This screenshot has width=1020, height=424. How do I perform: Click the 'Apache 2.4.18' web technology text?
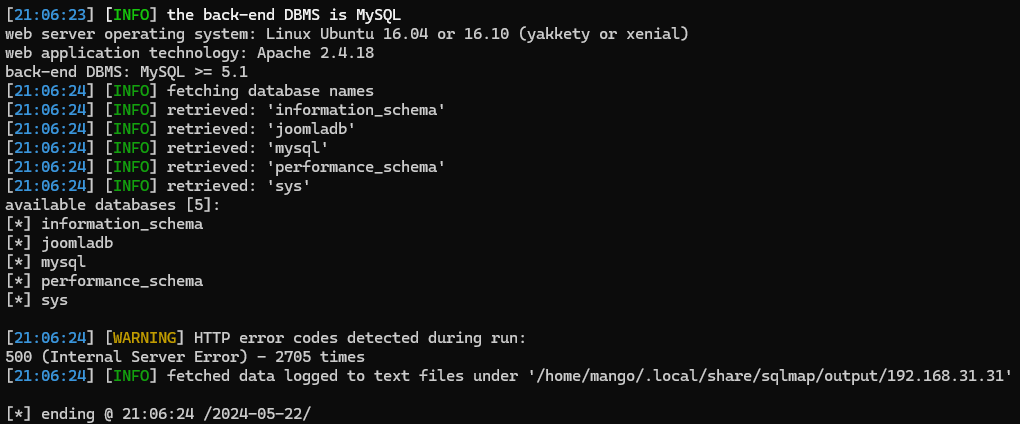click(x=315, y=53)
